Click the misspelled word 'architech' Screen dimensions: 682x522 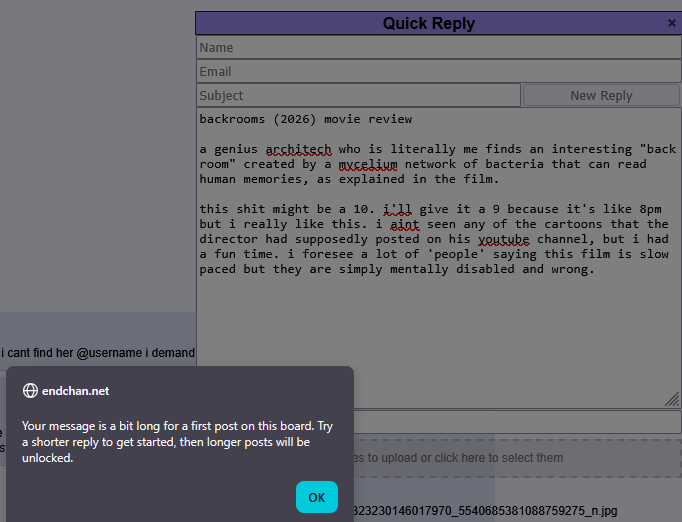[x=298, y=149]
